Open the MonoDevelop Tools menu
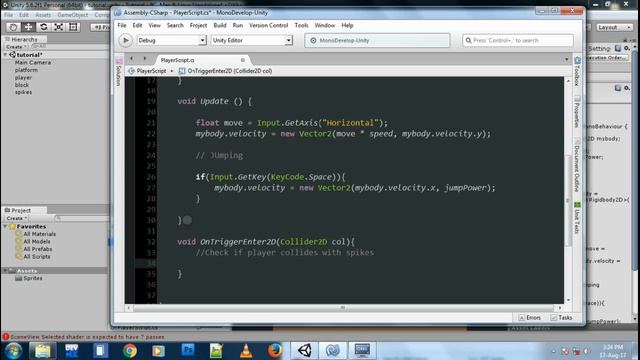The width and height of the screenshot is (640, 360). [x=301, y=25]
